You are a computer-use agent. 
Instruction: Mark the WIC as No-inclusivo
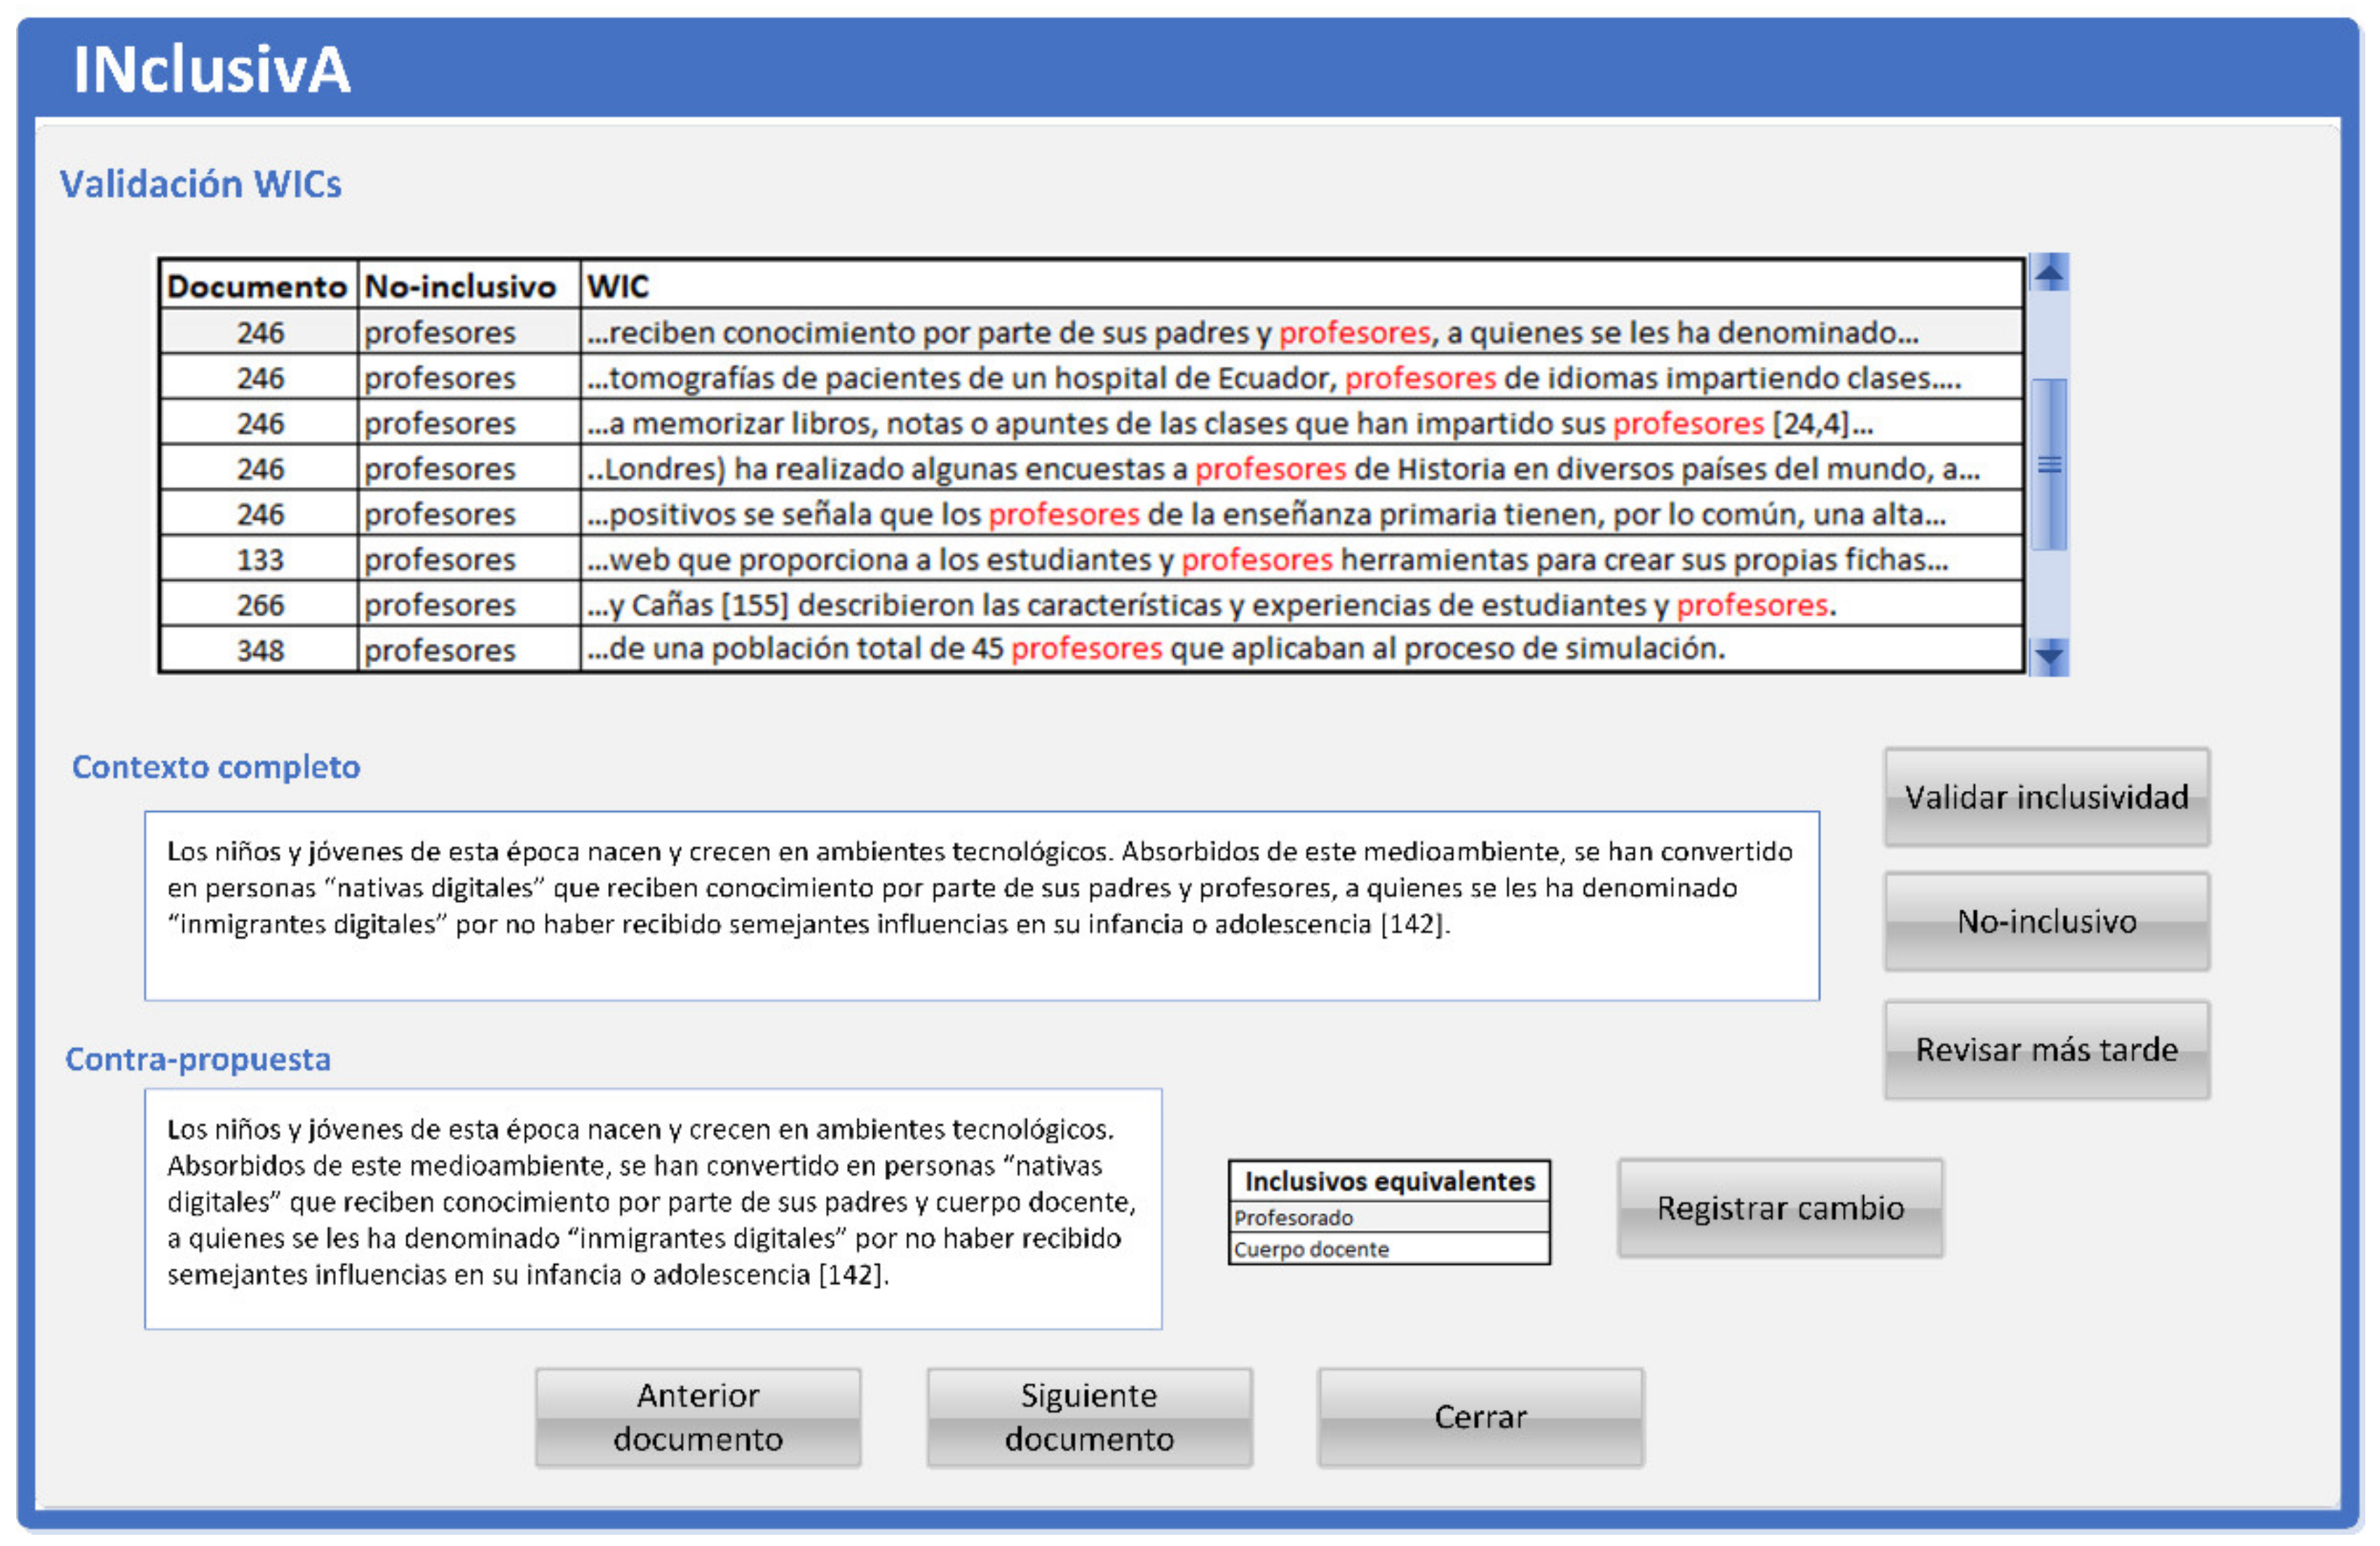[2046, 921]
